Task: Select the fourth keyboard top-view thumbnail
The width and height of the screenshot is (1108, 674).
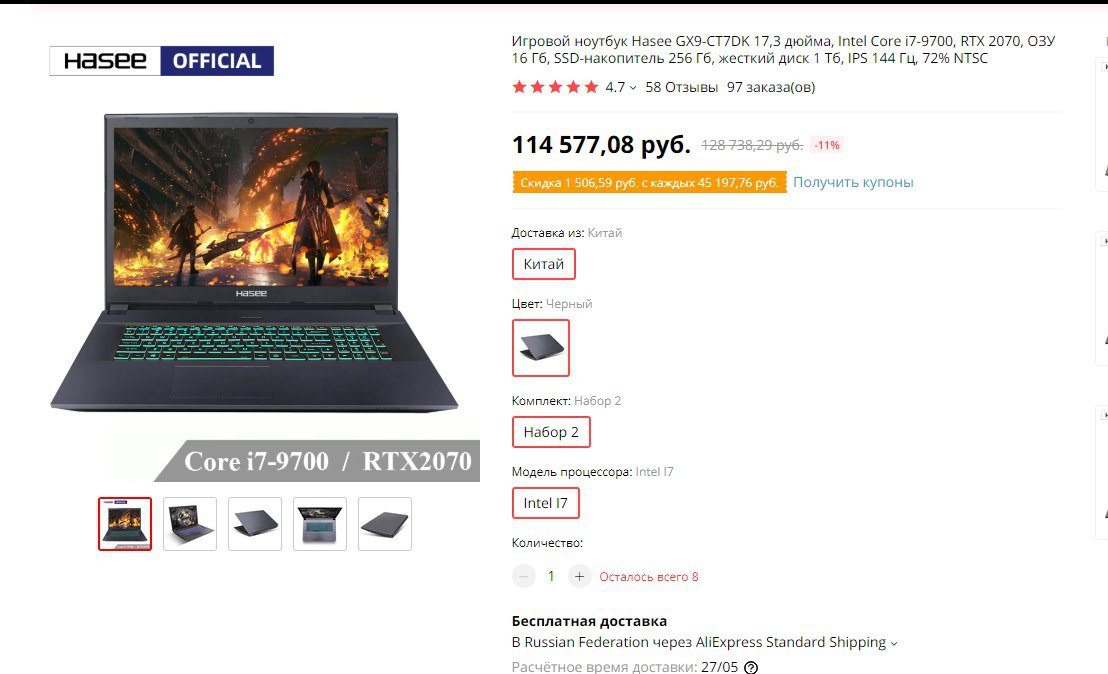Action: (320, 524)
